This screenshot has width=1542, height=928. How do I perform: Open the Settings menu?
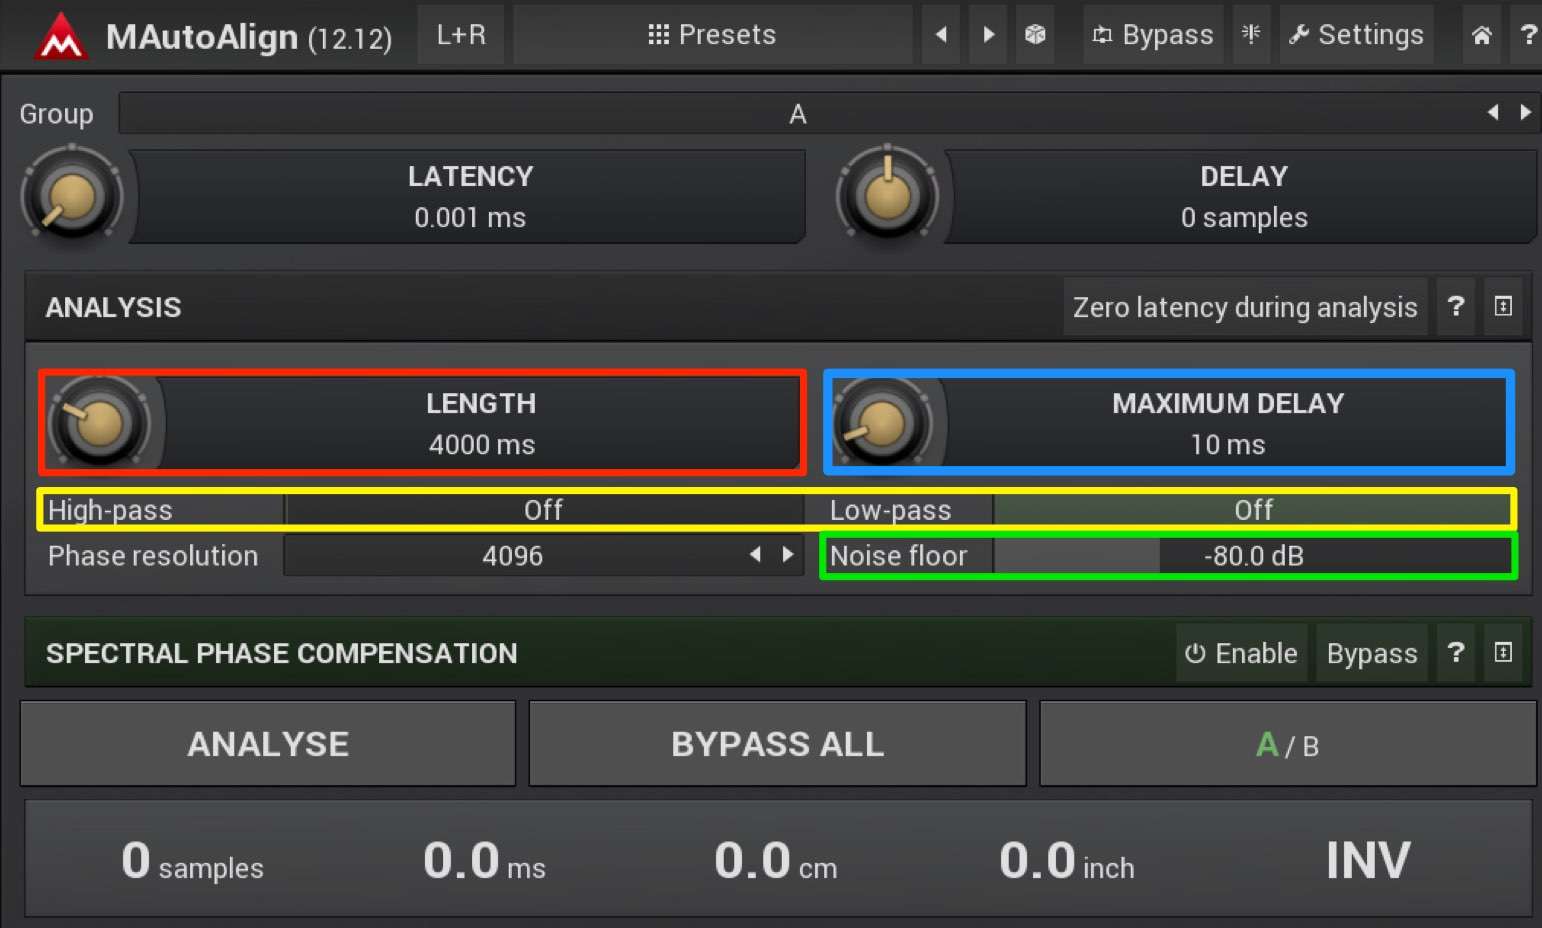pyautogui.click(x=1357, y=35)
